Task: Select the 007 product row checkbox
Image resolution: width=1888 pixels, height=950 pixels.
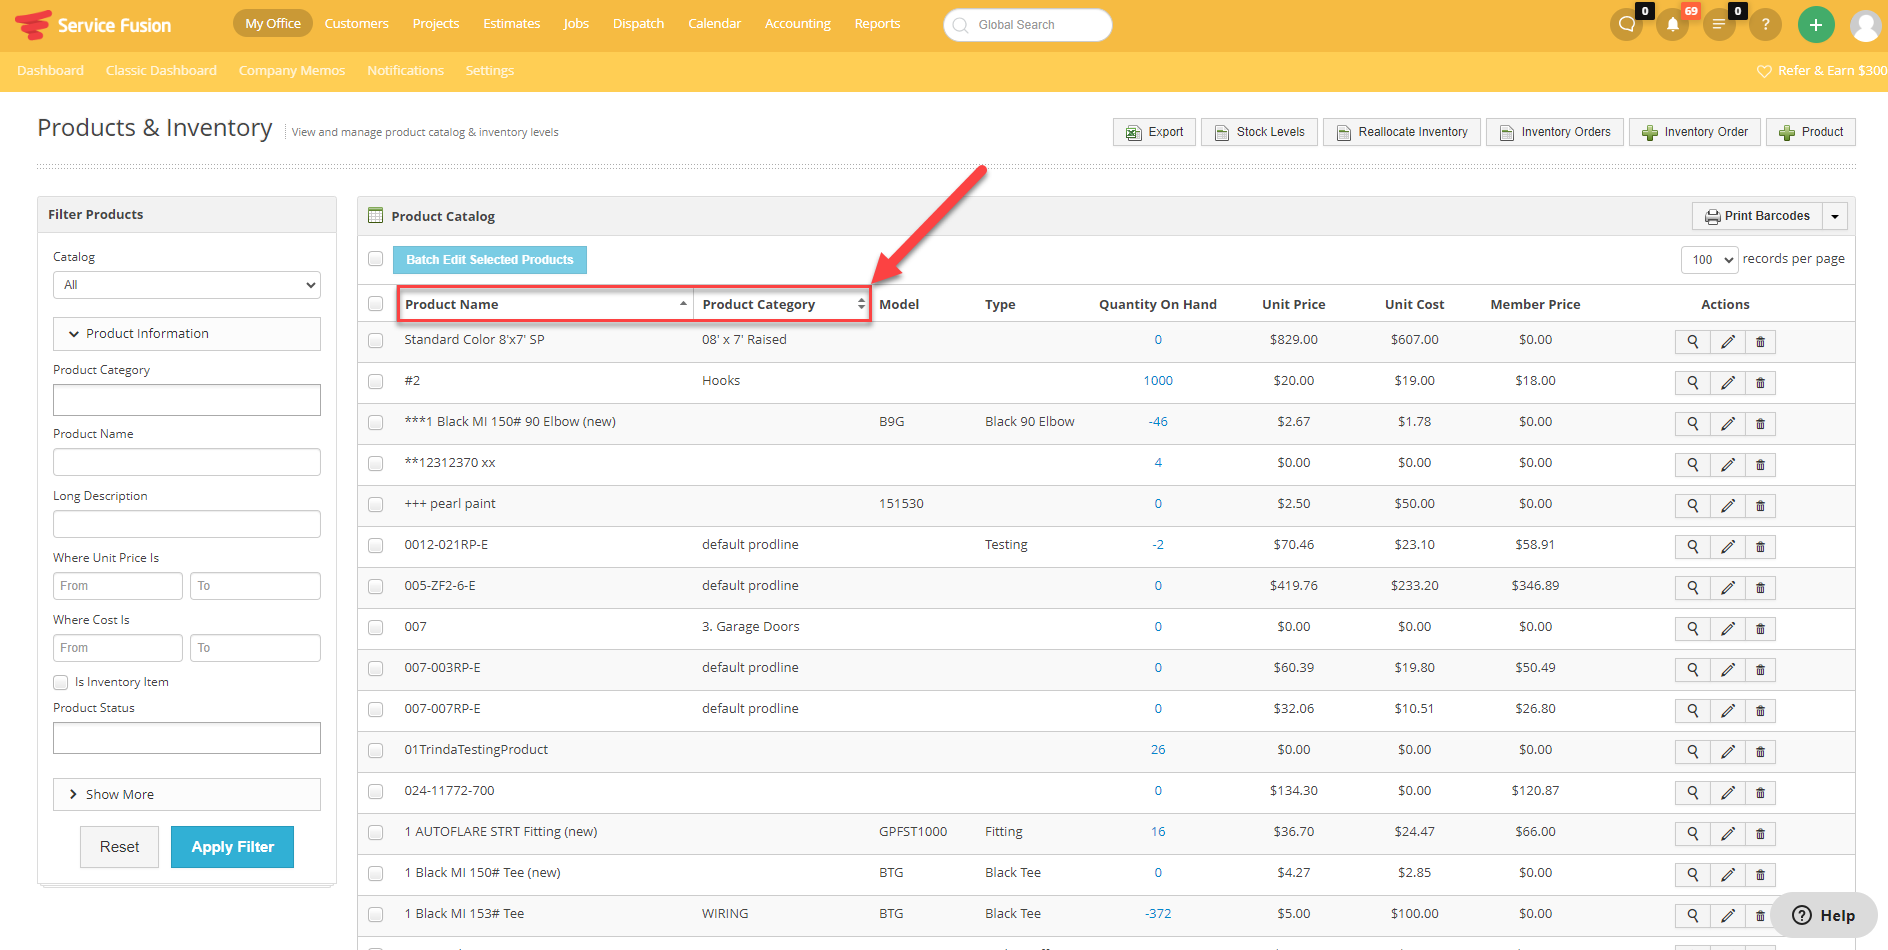Action: [375, 627]
